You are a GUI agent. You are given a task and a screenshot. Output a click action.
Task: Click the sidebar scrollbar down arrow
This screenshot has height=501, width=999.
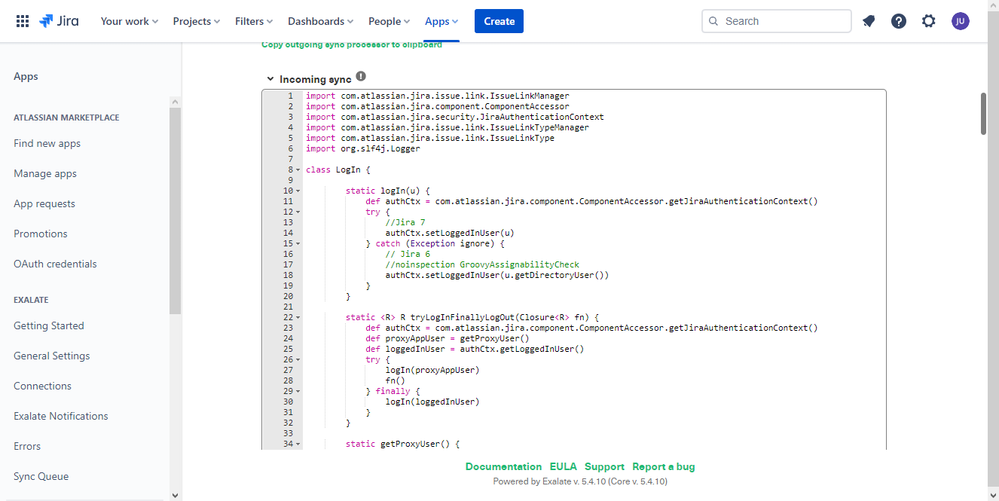(x=175, y=495)
